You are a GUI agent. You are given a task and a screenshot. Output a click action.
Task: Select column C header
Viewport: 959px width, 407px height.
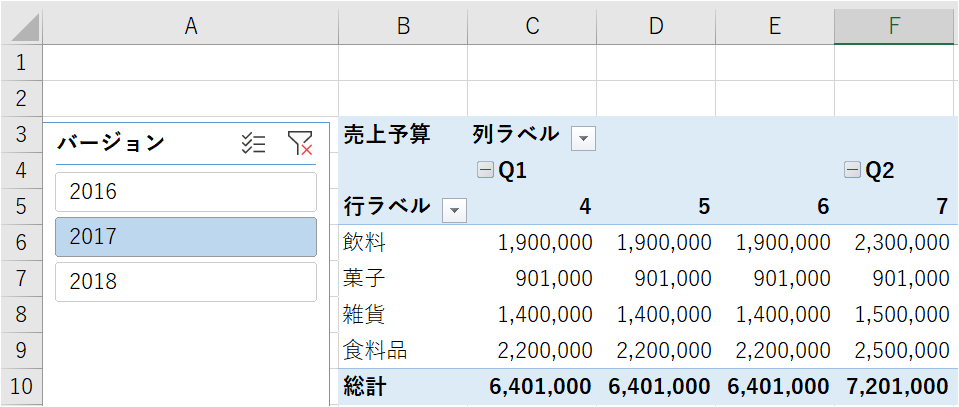coord(532,26)
